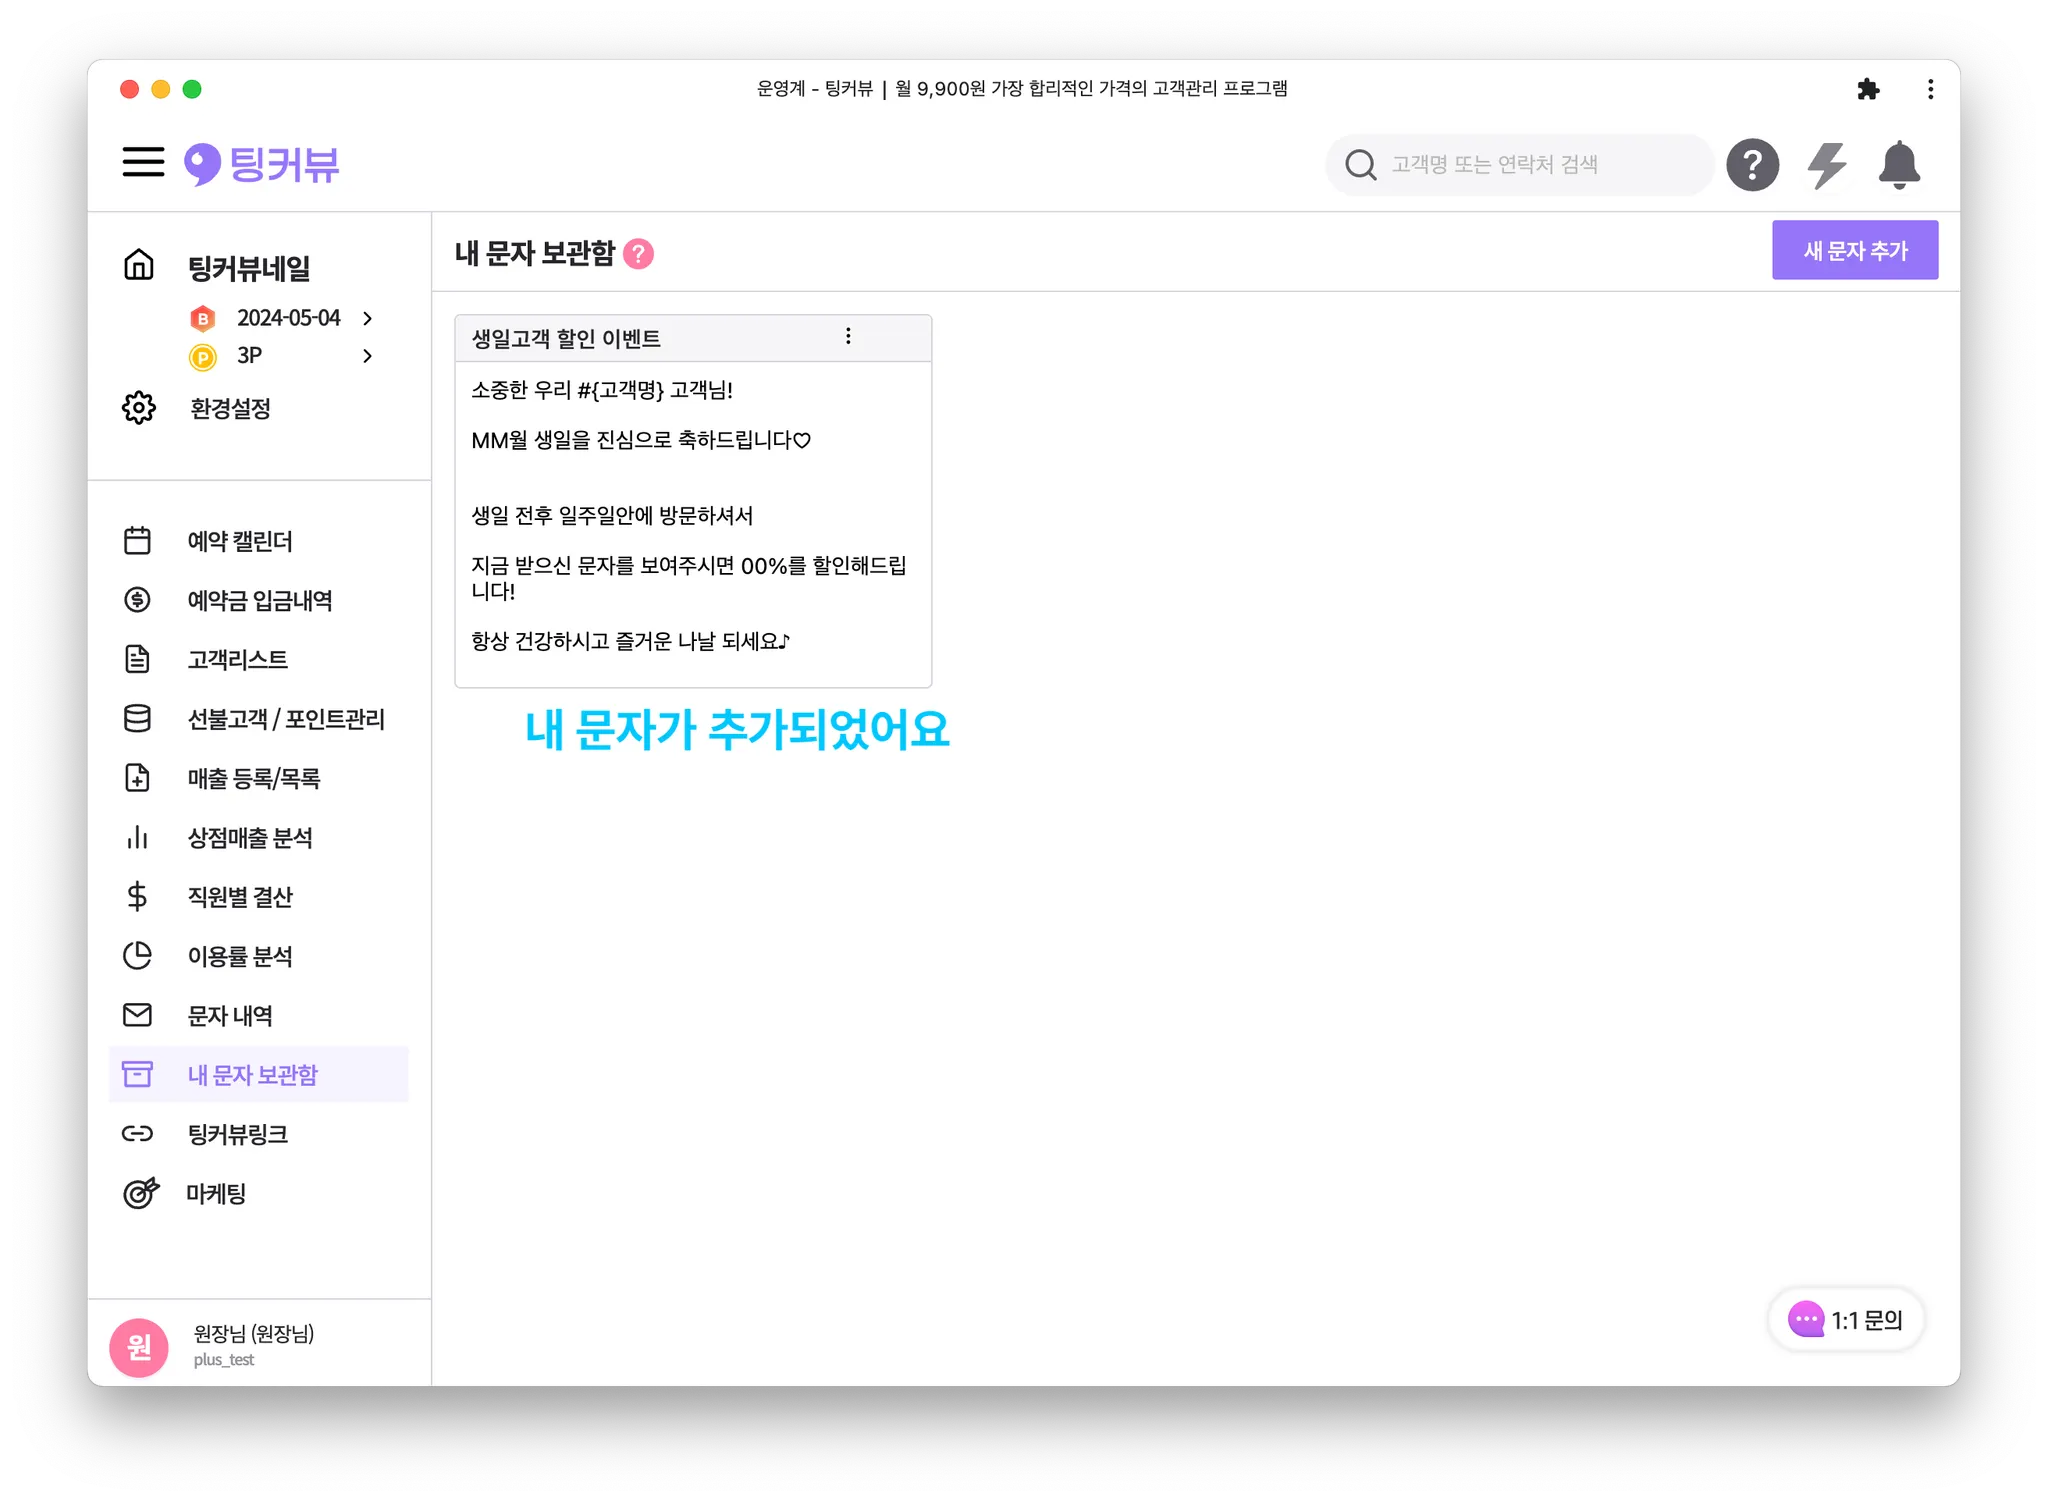Go to 예약 캘린더 in sidebar
Screen dimensions: 2048x1502
pos(240,541)
